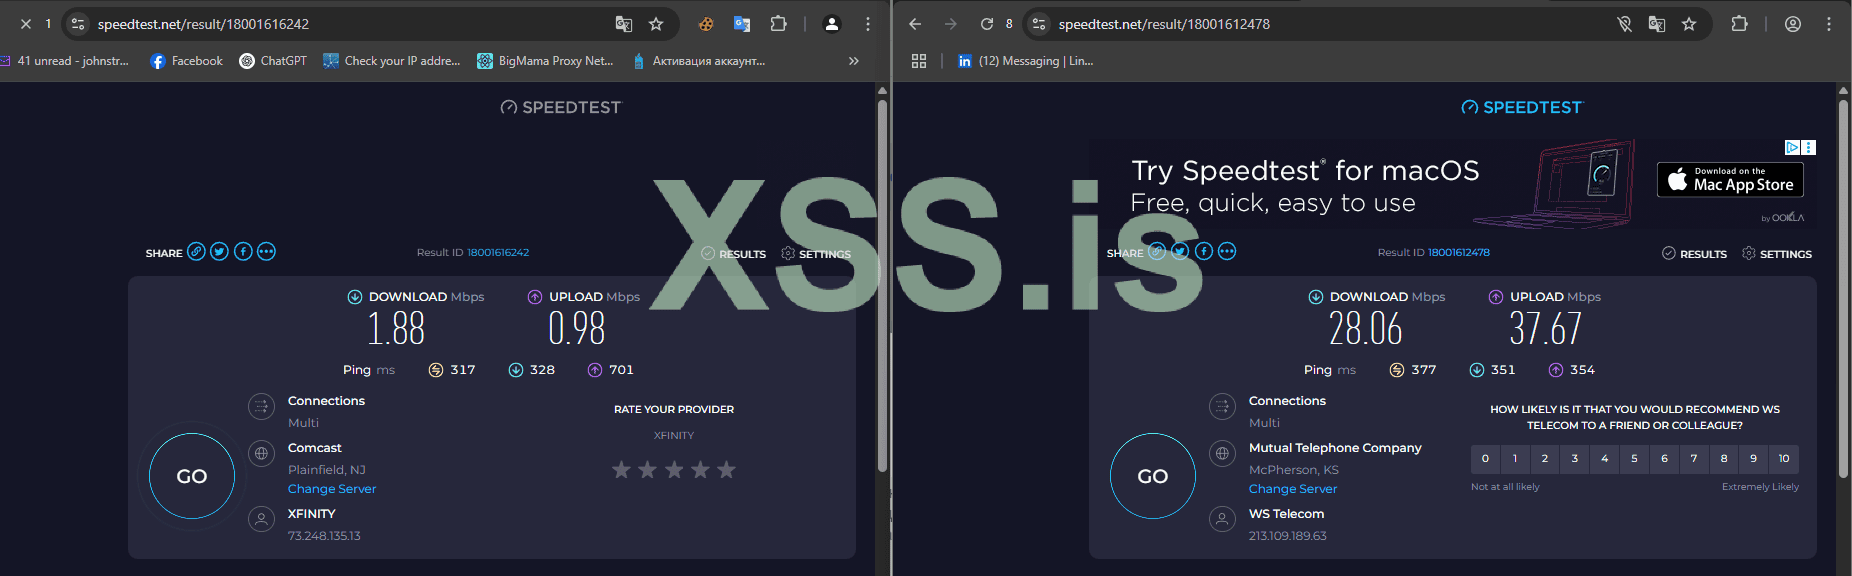Click left window vertical scrollbar

click(882, 285)
